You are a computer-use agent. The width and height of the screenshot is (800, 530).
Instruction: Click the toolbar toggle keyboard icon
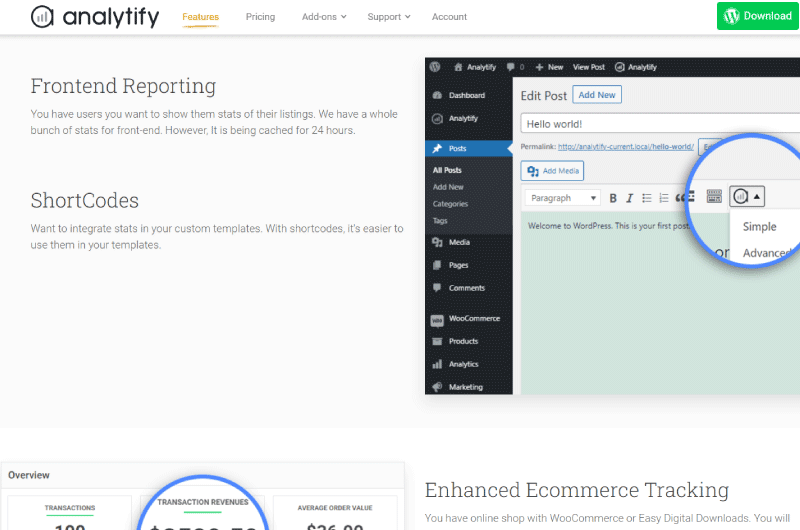click(x=714, y=196)
